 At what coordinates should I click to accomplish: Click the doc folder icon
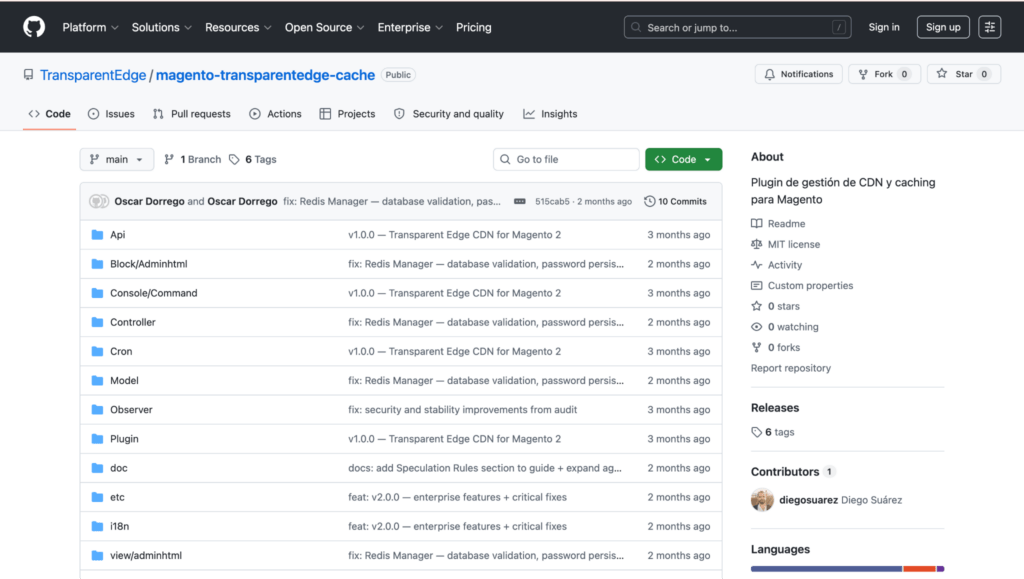97,468
